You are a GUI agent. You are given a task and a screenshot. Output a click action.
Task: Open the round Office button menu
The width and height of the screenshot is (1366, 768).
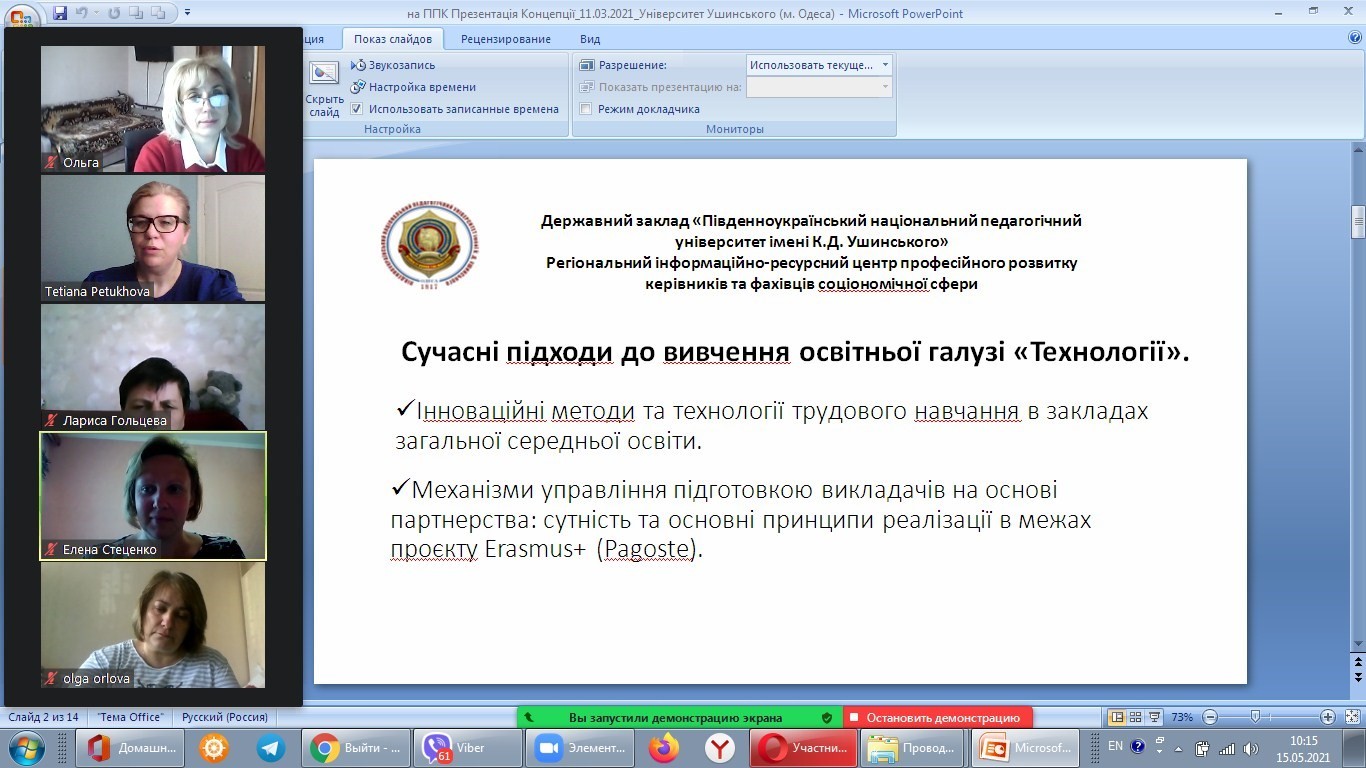click(x=20, y=16)
